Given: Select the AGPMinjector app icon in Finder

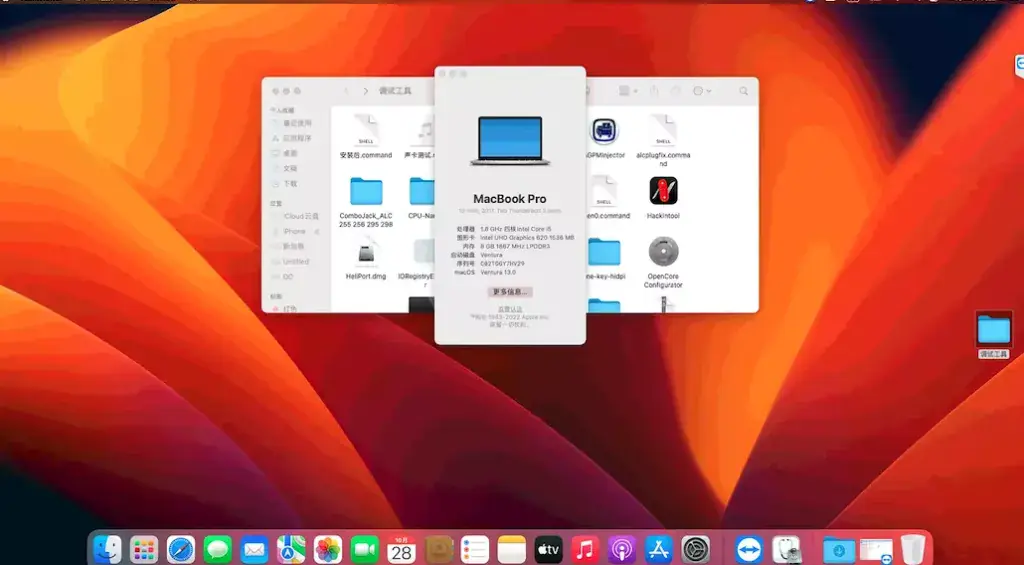Looking at the screenshot, I should 605,137.
